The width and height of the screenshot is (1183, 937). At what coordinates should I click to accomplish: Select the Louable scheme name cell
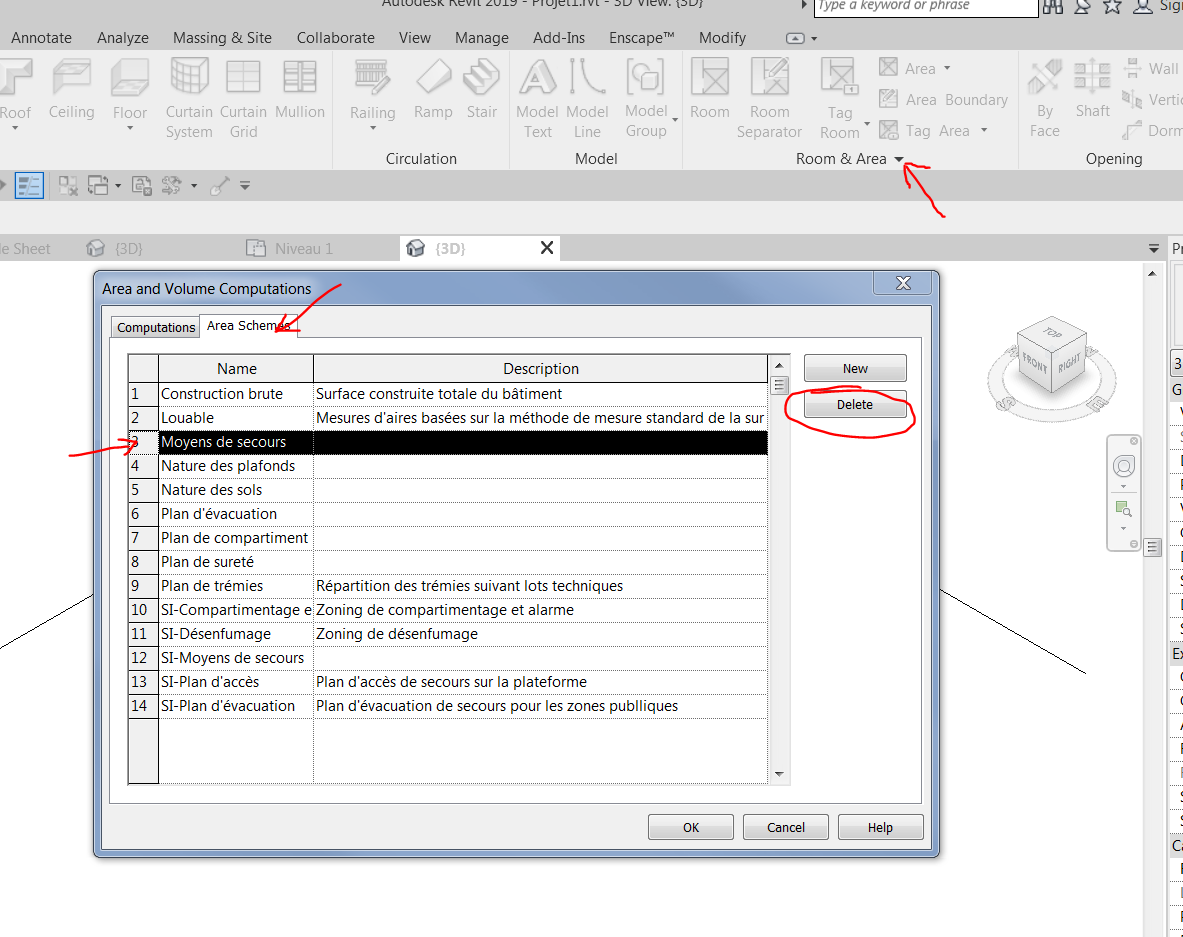235,418
